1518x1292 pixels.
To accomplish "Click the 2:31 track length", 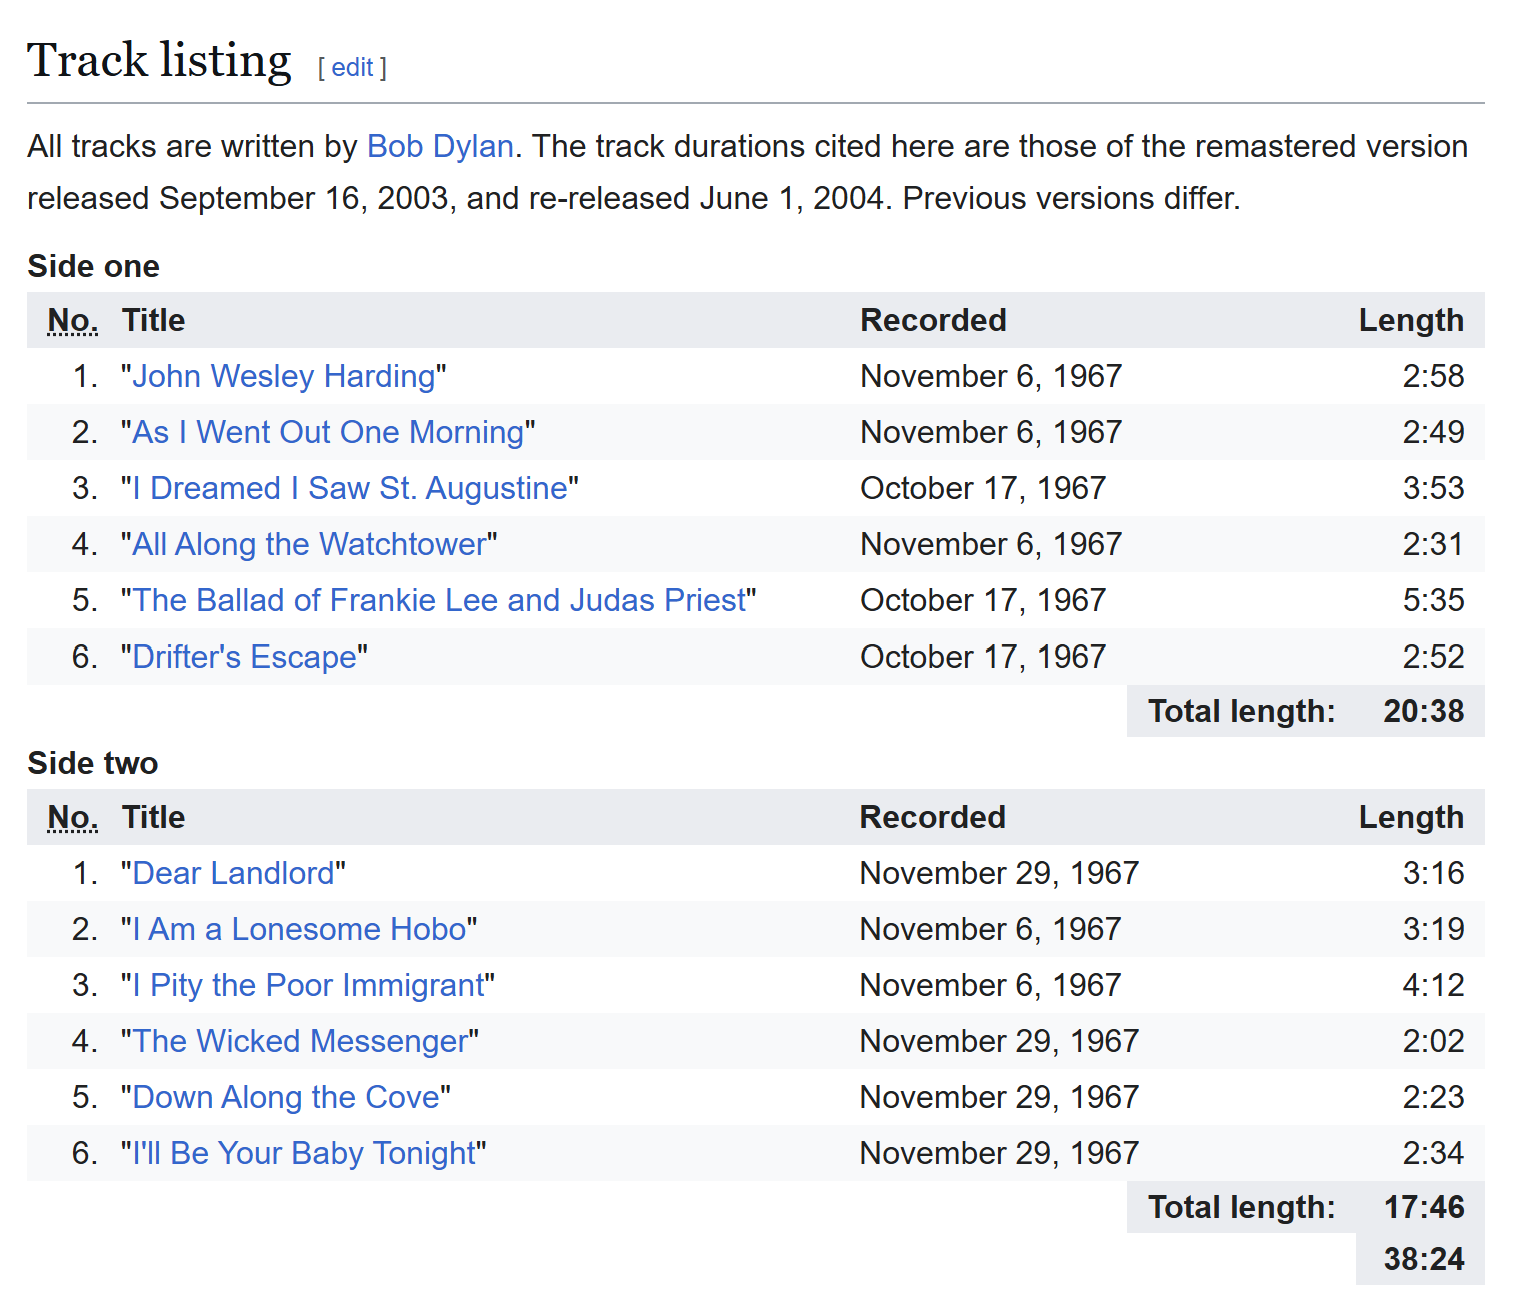I will coord(1433,544).
